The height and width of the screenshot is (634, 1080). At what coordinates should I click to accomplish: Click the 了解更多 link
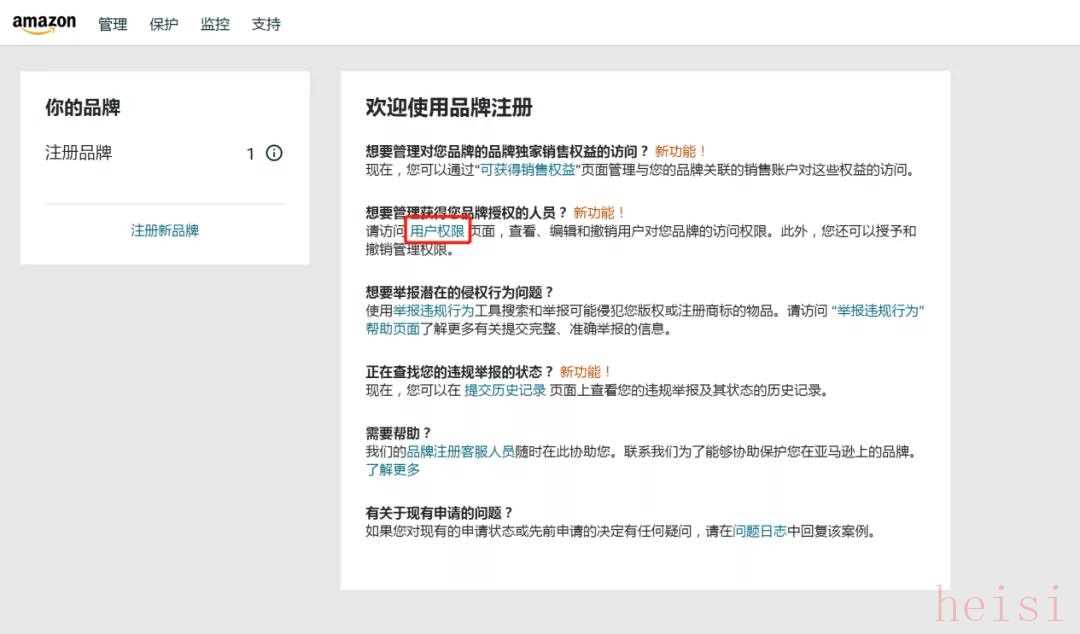point(393,470)
